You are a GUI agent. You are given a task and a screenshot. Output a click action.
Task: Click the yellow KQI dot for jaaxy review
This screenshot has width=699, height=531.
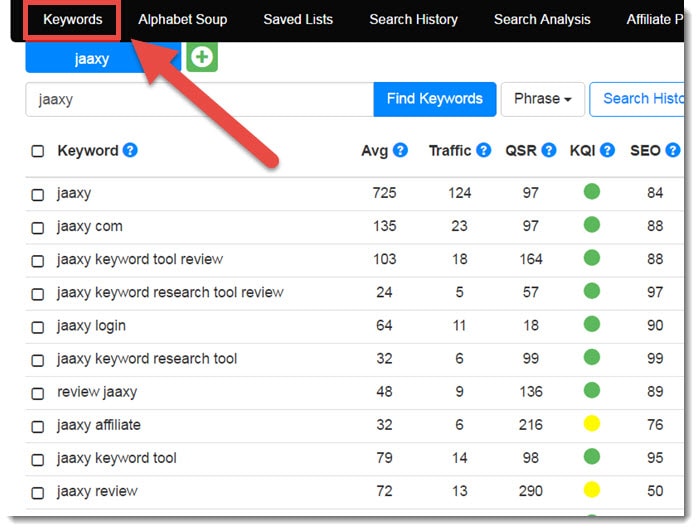coord(592,490)
